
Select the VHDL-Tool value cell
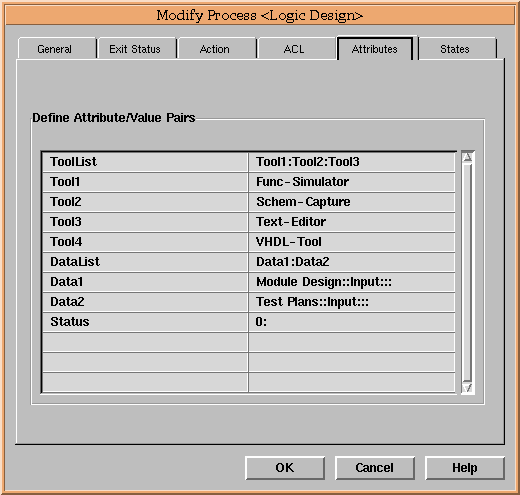click(352, 242)
